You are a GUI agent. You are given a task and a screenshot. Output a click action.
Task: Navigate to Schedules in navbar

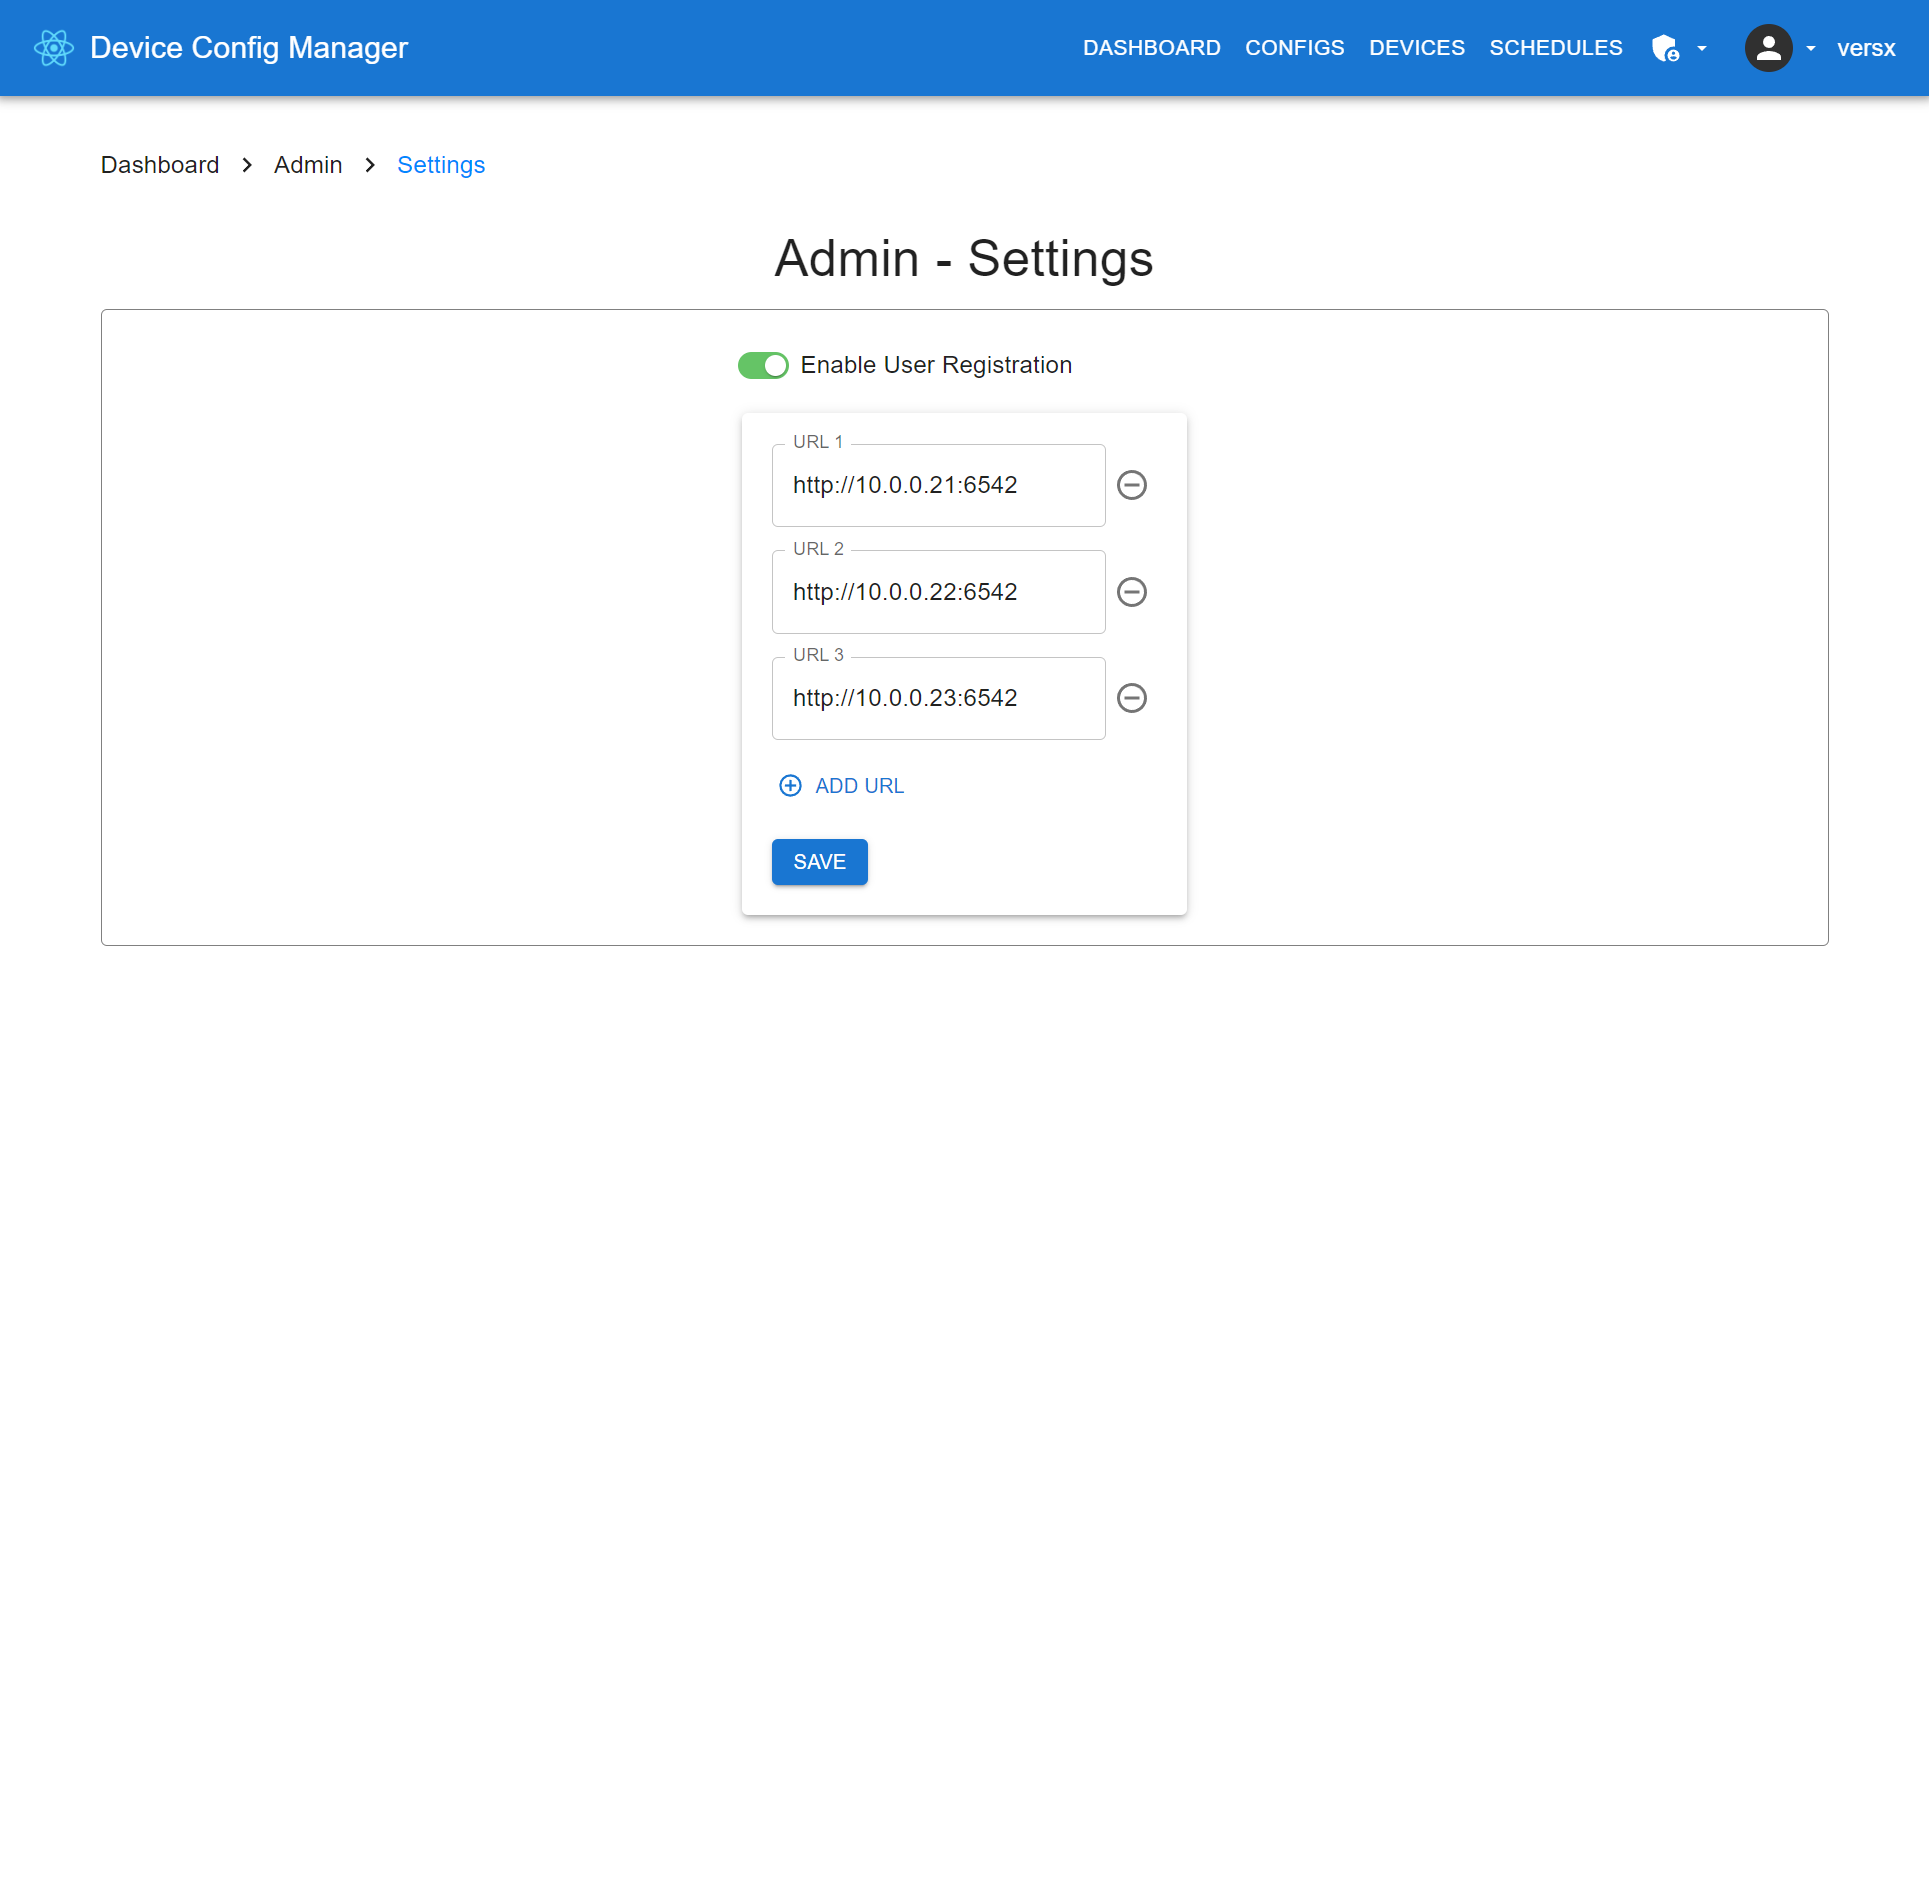(1555, 48)
